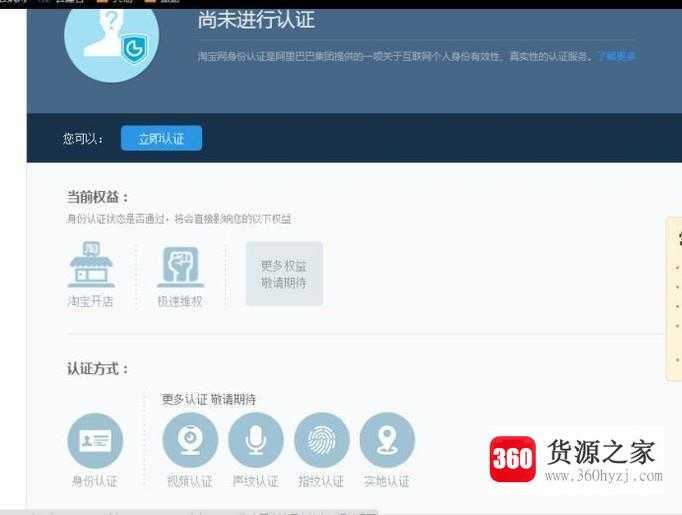The height and width of the screenshot is (515, 682).
Task: Choose the 身份认证 ID card icon
Action: tap(95, 441)
